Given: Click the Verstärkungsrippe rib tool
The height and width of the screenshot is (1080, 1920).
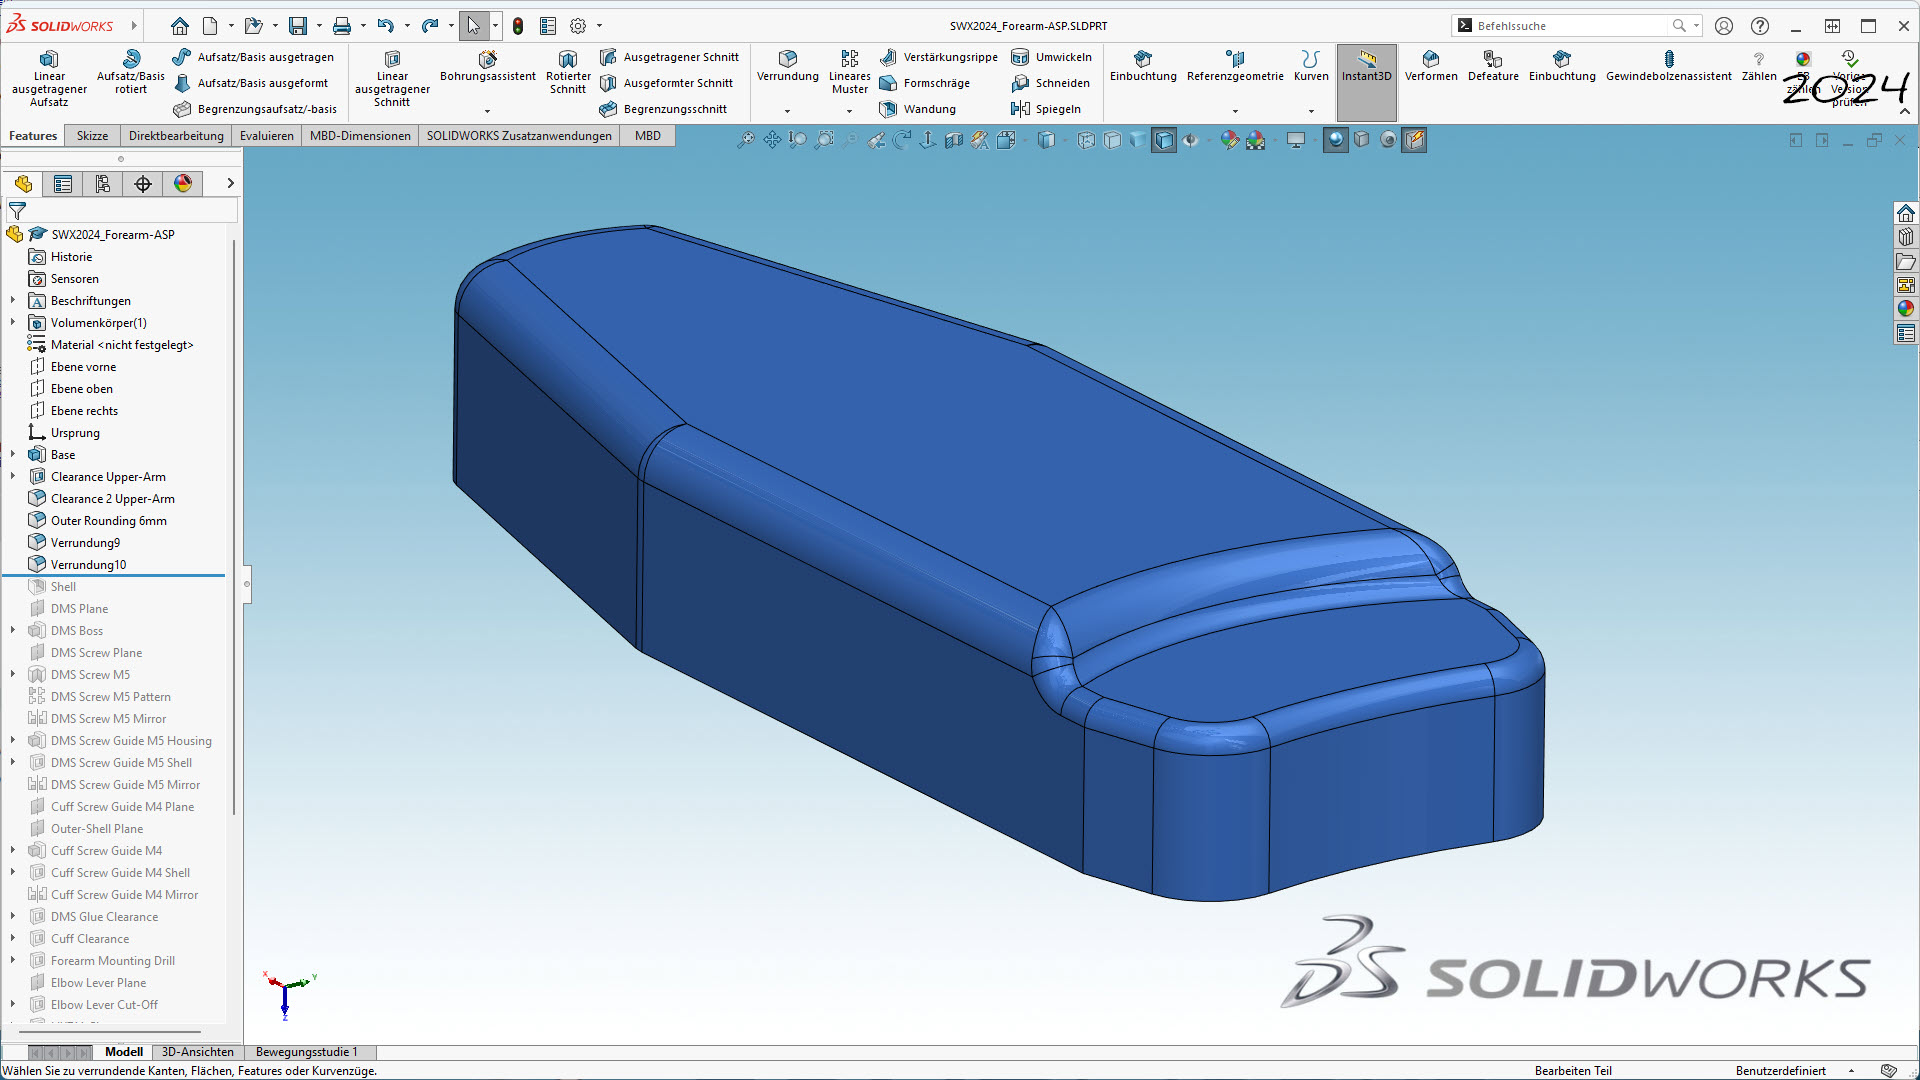Looking at the screenshot, I should (949, 57).
